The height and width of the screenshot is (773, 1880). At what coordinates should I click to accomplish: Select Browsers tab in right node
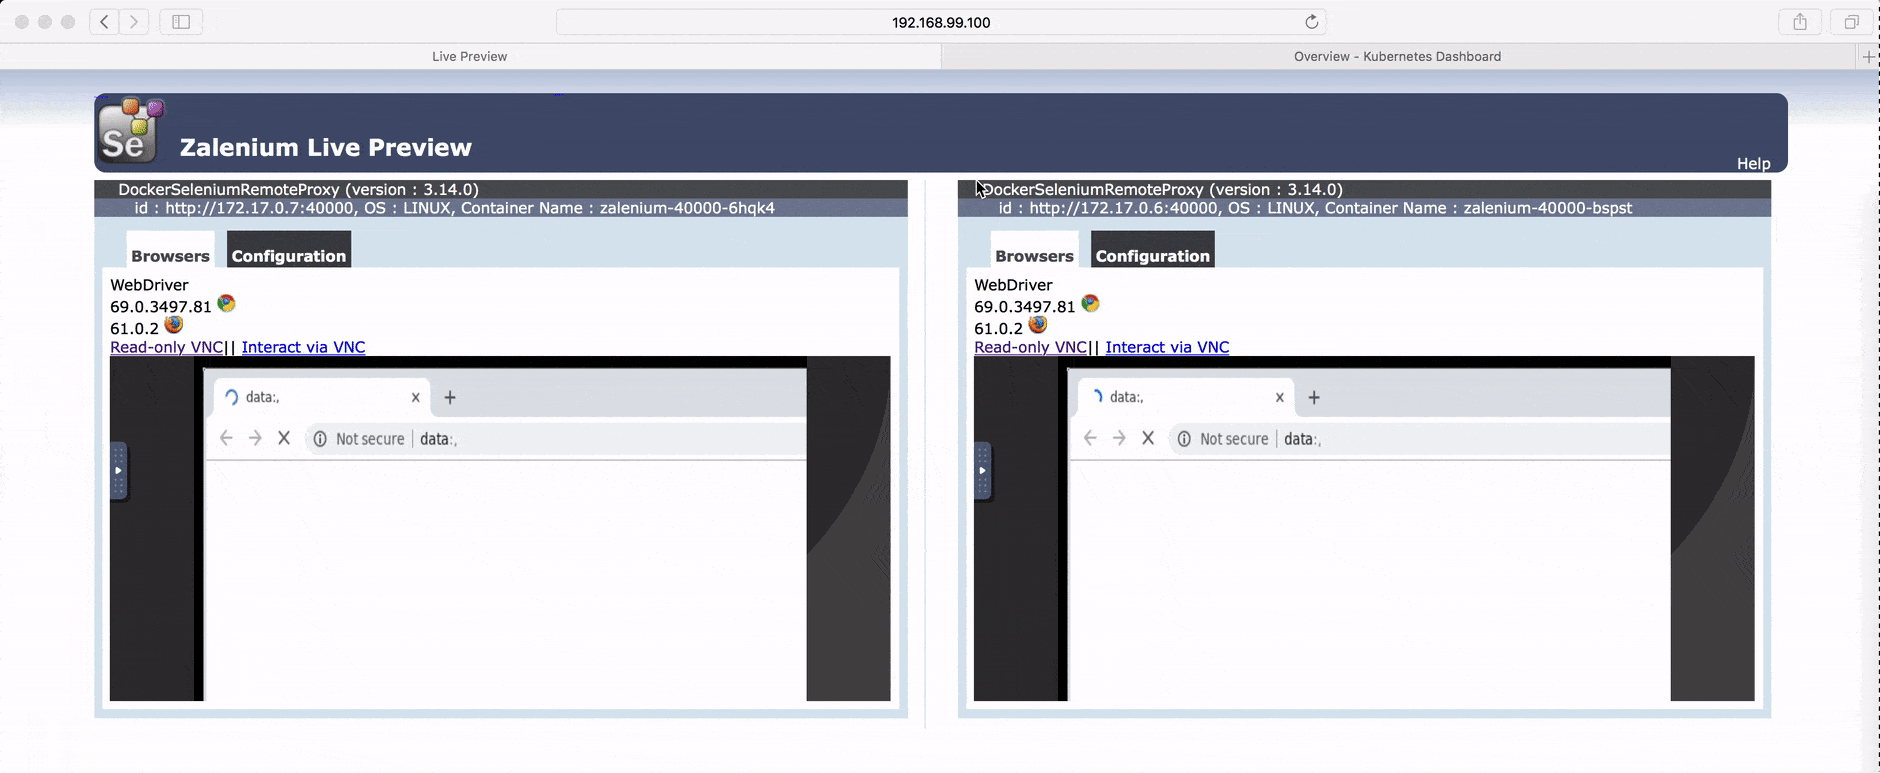pyautogui.click(x=1034, y=255)
